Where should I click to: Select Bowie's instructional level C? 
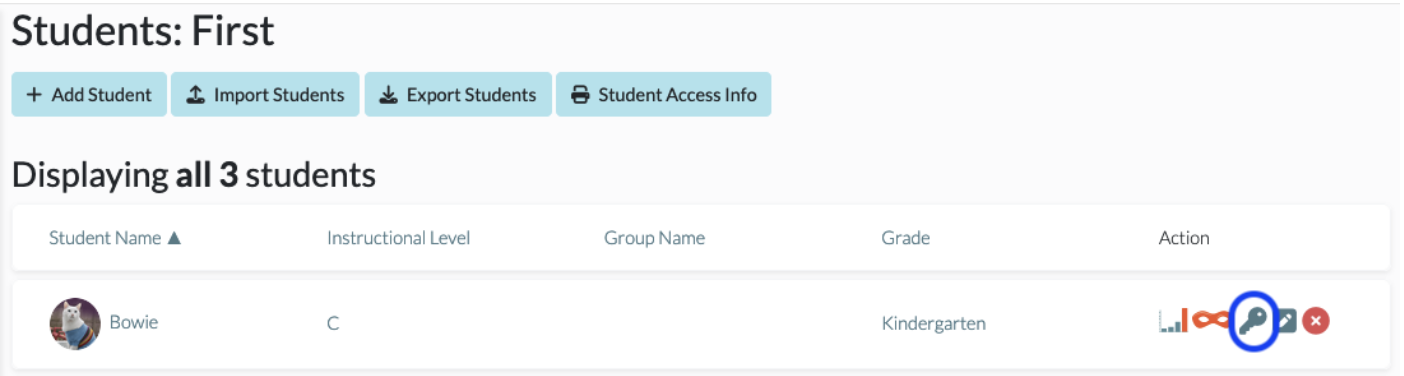pyautogui.click(x=332, y=323)
